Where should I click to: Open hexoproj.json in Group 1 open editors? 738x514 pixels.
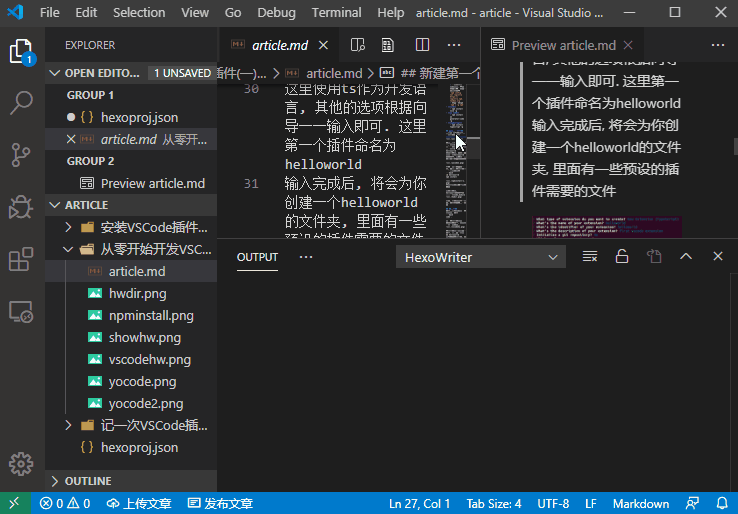[131, 117]
